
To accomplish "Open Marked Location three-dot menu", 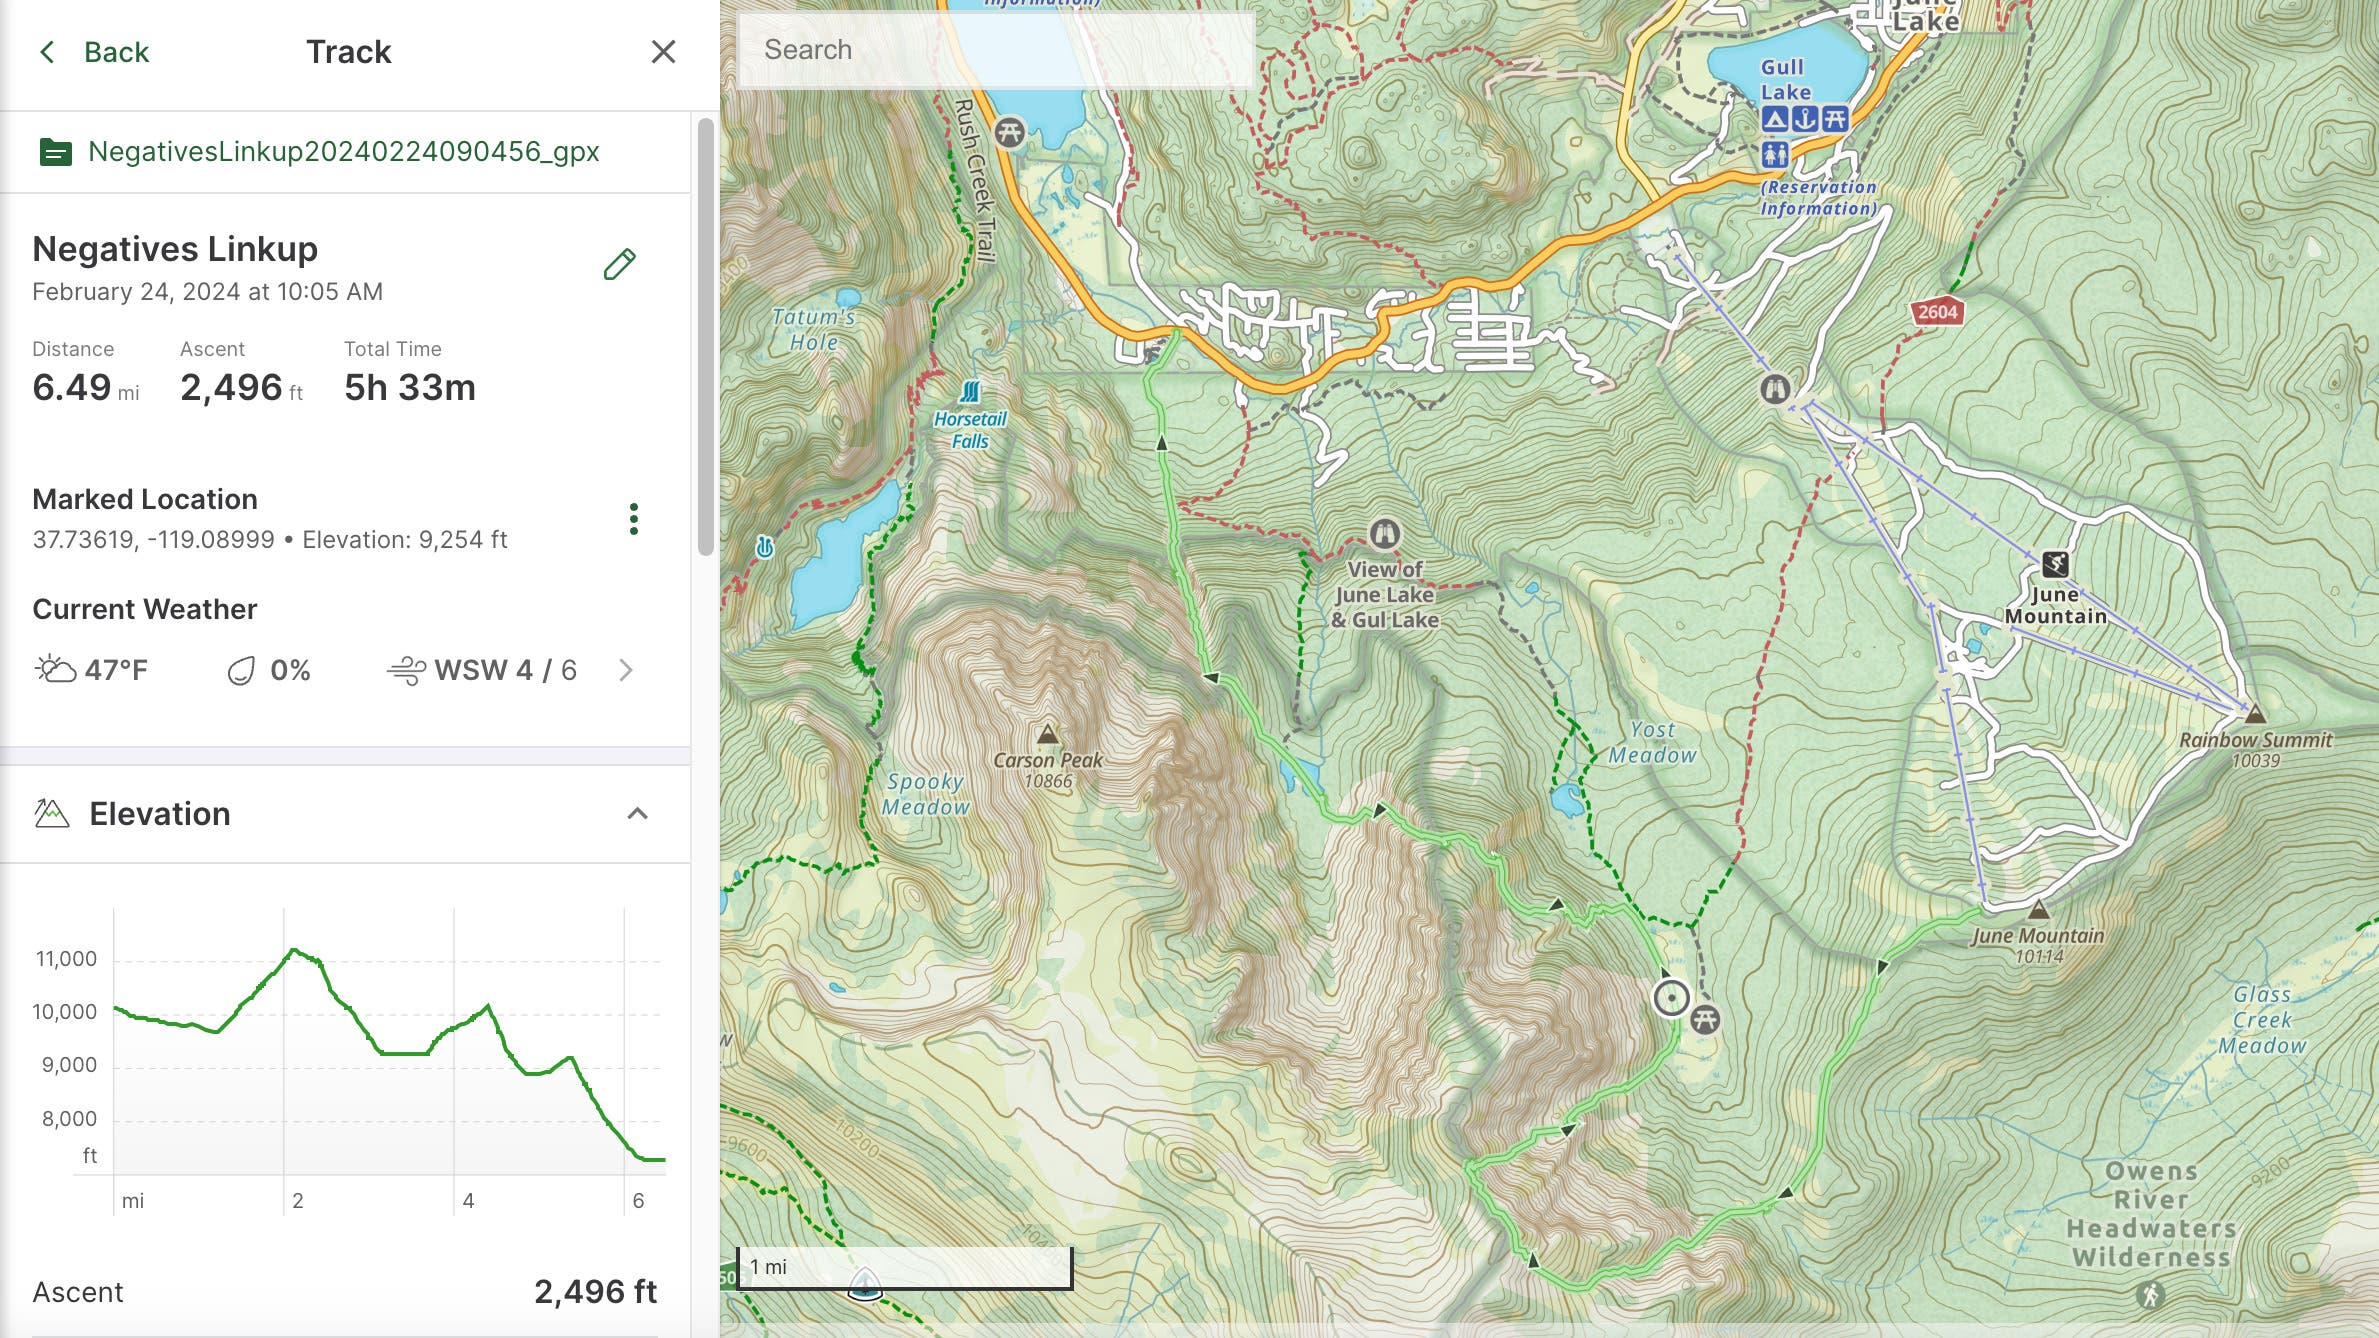I will pyautogui.click(x=633, y=519).
